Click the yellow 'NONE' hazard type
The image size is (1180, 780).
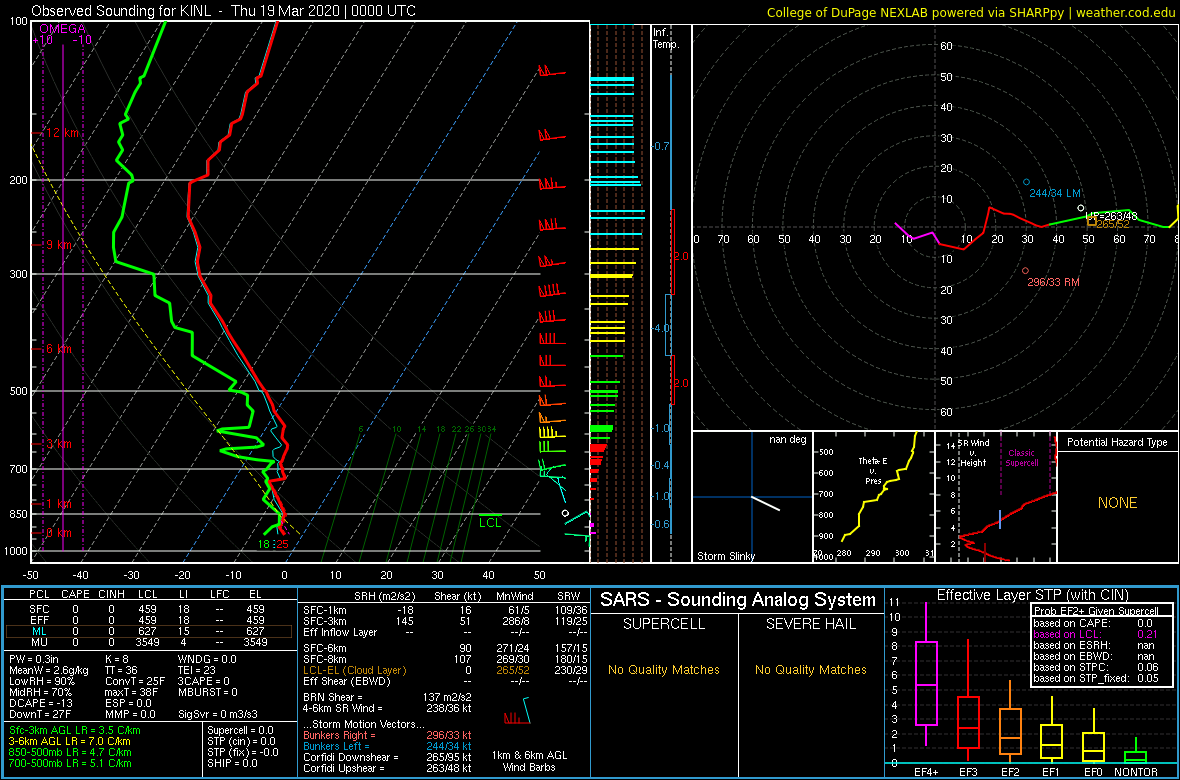pyautogui.click(x=1117, y=503)
